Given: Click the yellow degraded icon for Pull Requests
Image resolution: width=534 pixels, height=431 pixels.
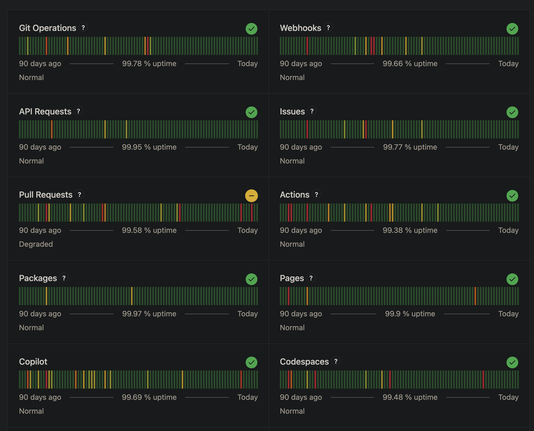Looking at the screenshot, I should (x=251, y=195).
